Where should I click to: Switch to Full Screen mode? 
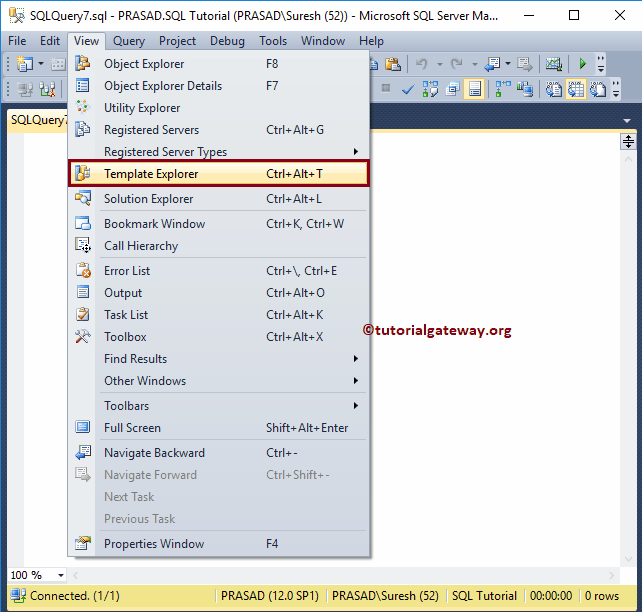point(219,428)
